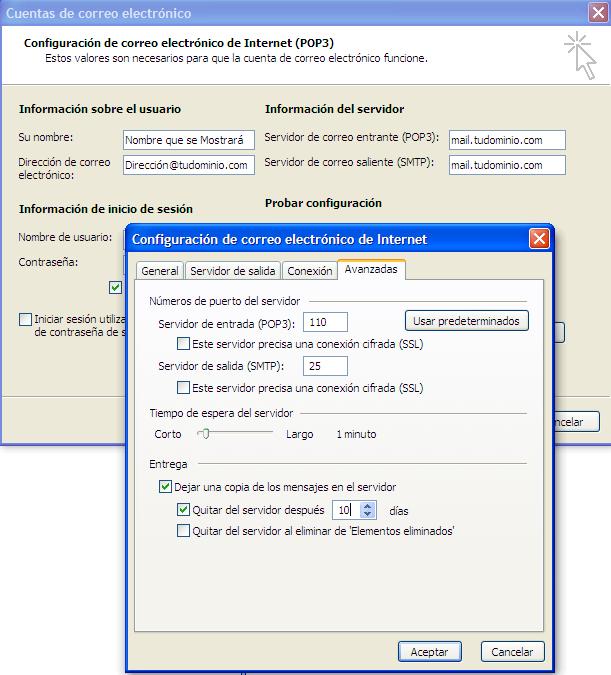The height and width of the screenshot is (675, 611).
Task: Toggle Quitar del servidor después checkbox
Action: click(x=183, y=510)
